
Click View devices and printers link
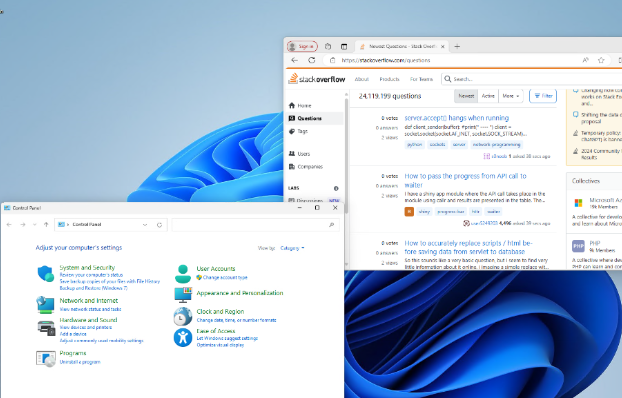(86, 327)
